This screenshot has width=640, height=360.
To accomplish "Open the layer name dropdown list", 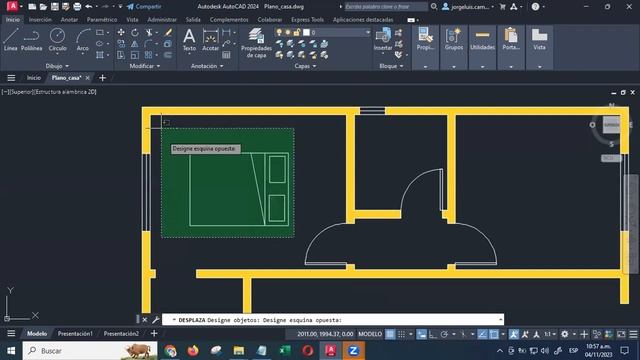I will pos(367,32).
